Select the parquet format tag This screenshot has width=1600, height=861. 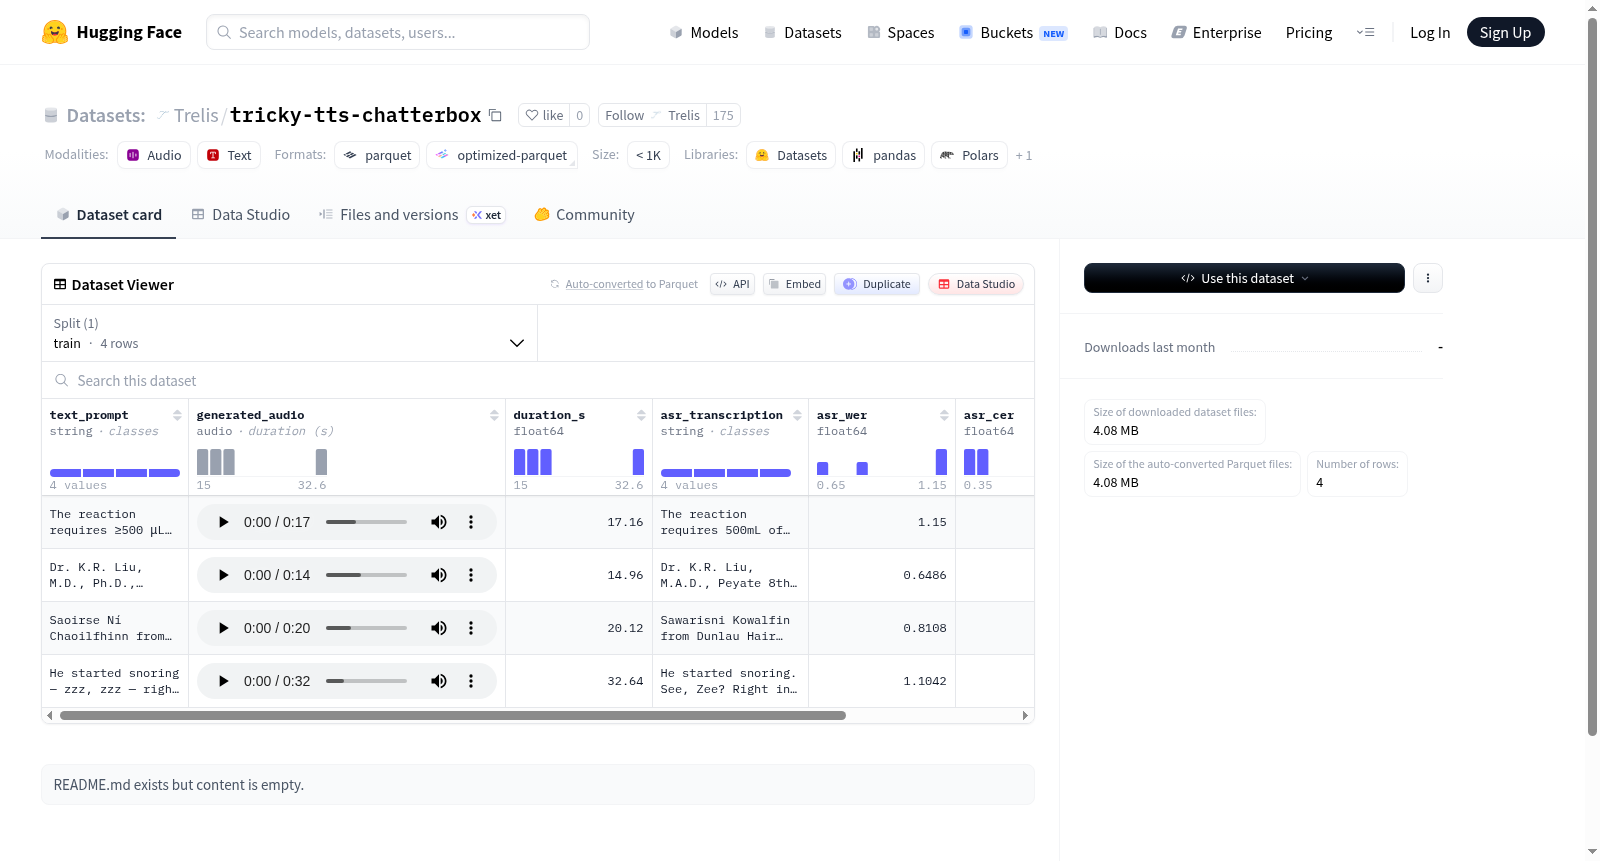pos(377,155)
